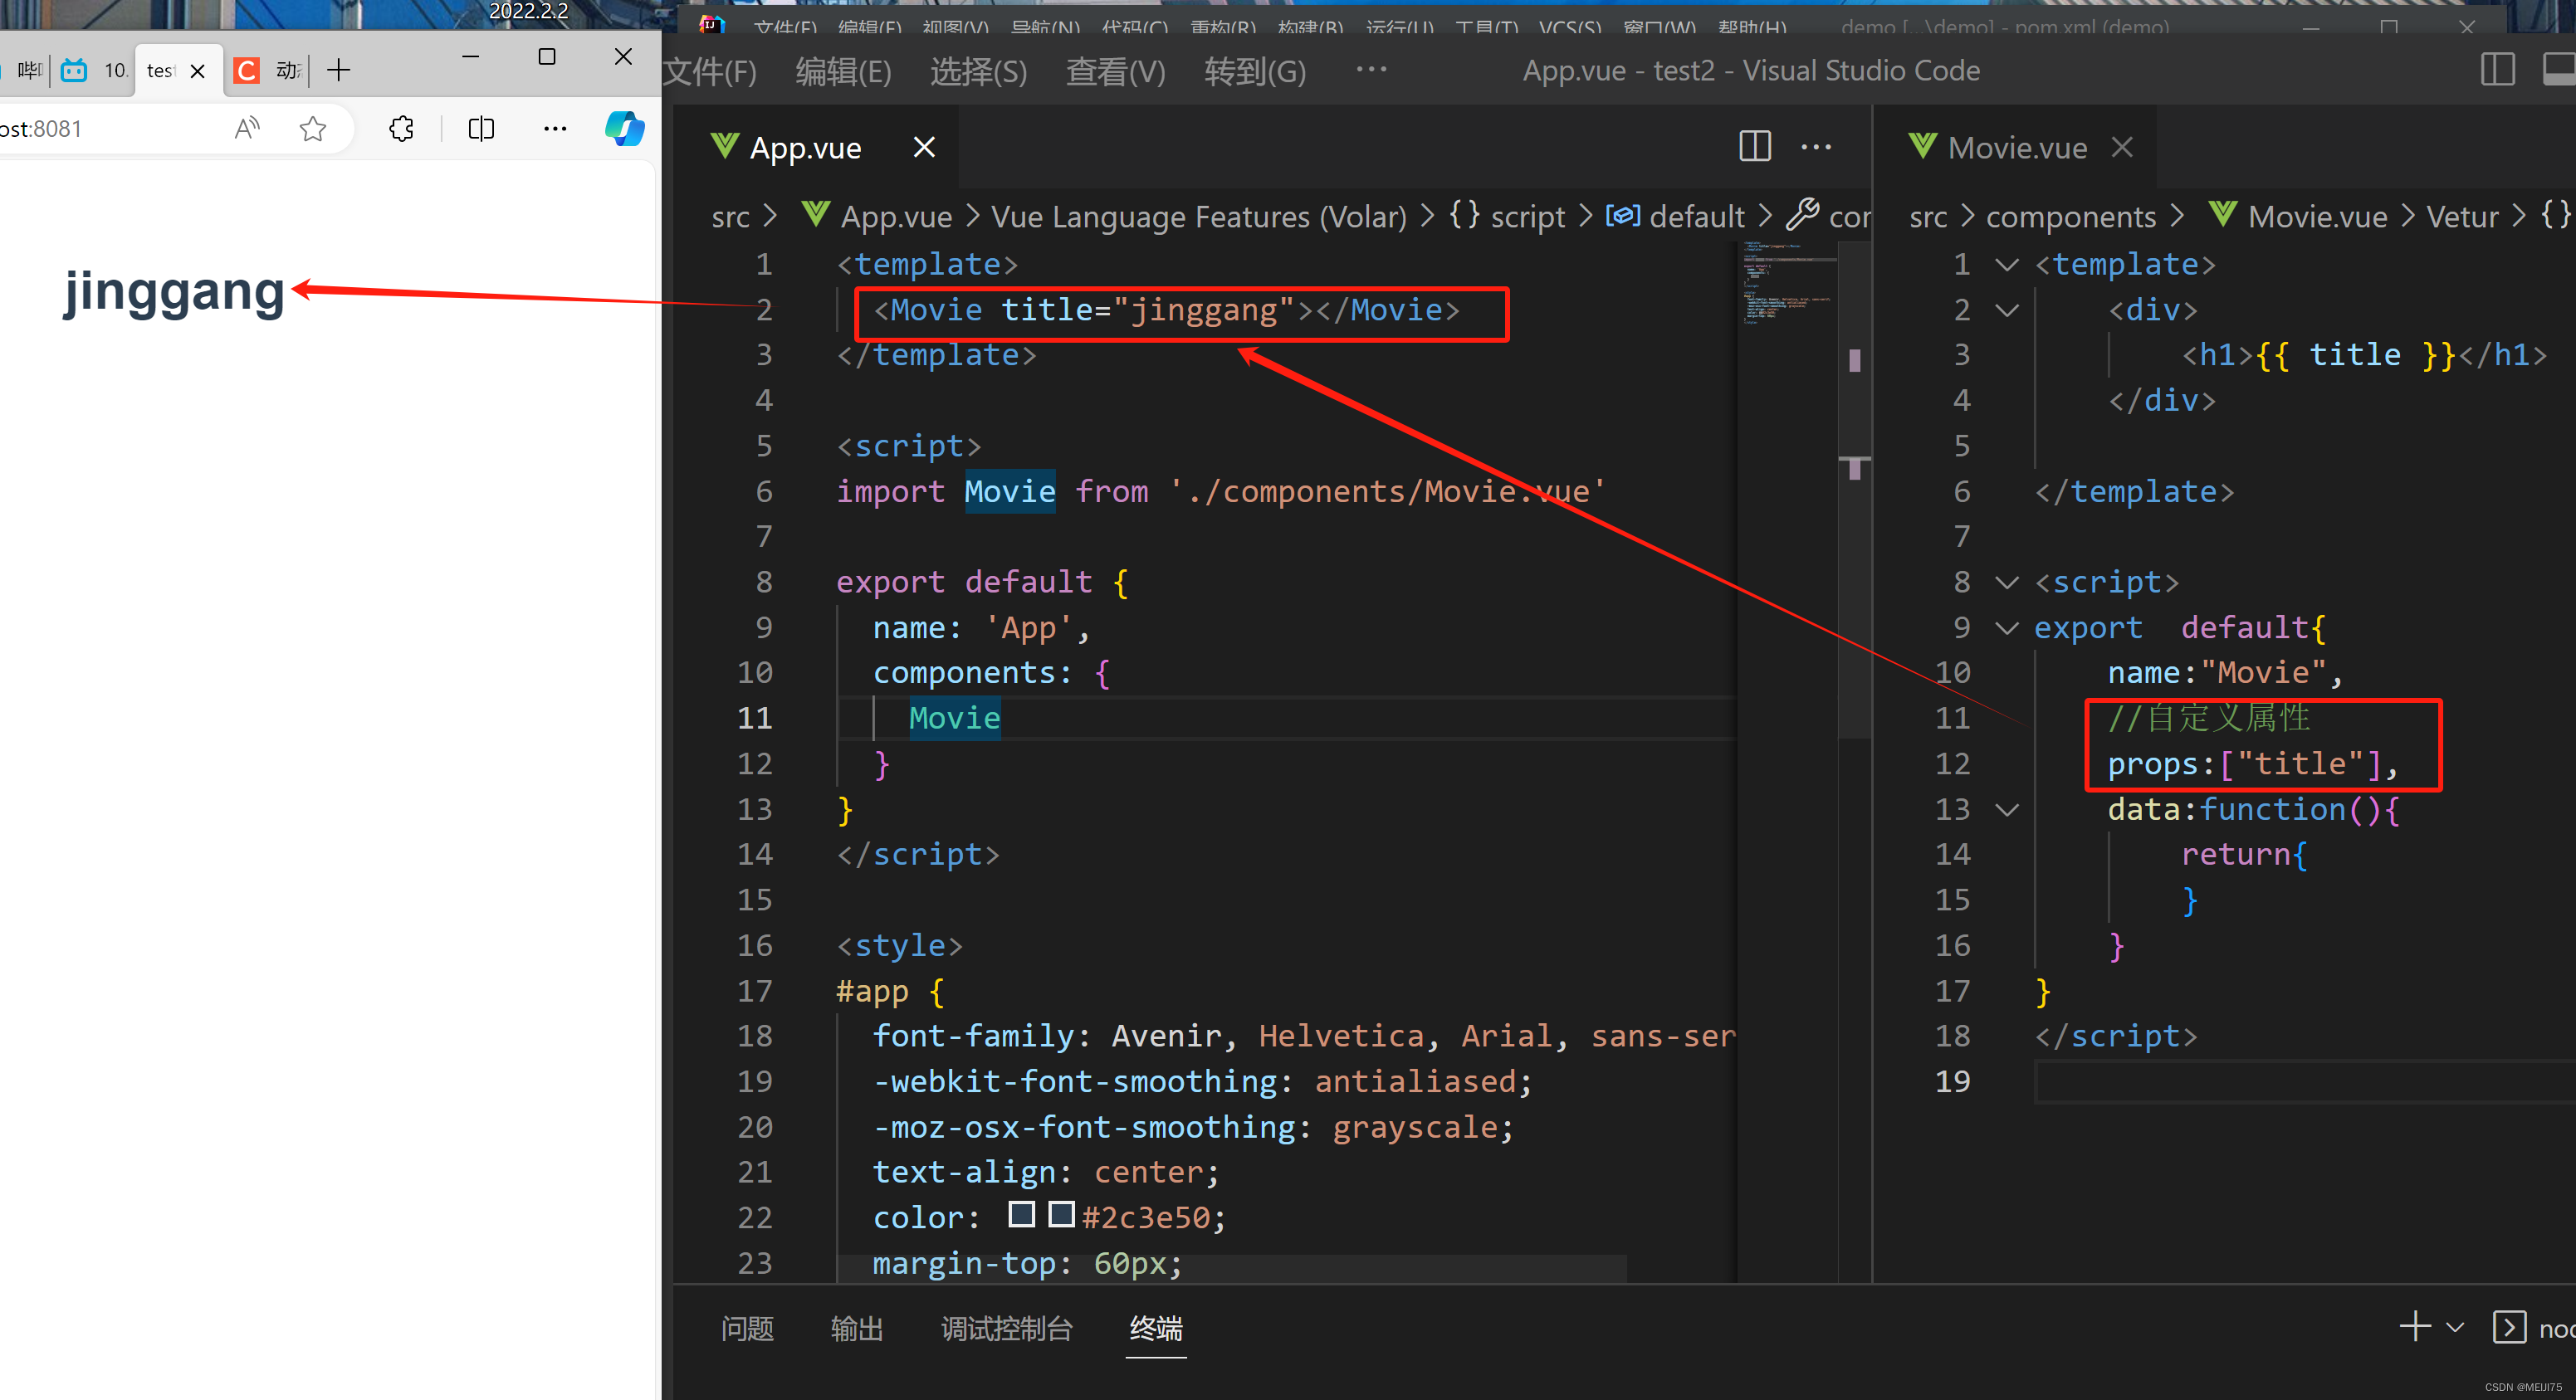
Task: Click the jinggang heading on the web page
Action: tap(174, 291)
